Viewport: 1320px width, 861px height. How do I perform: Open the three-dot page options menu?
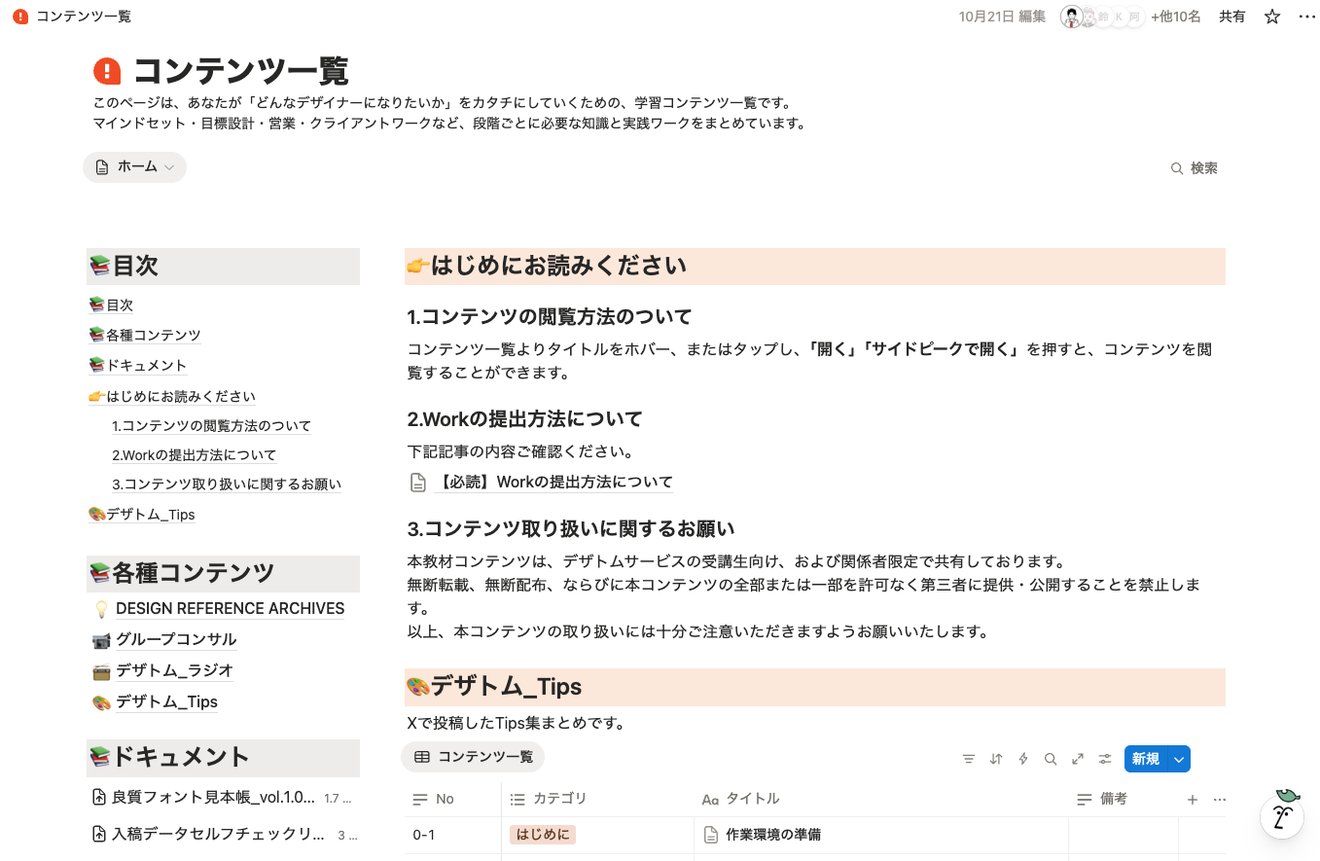click(1306, 16)
